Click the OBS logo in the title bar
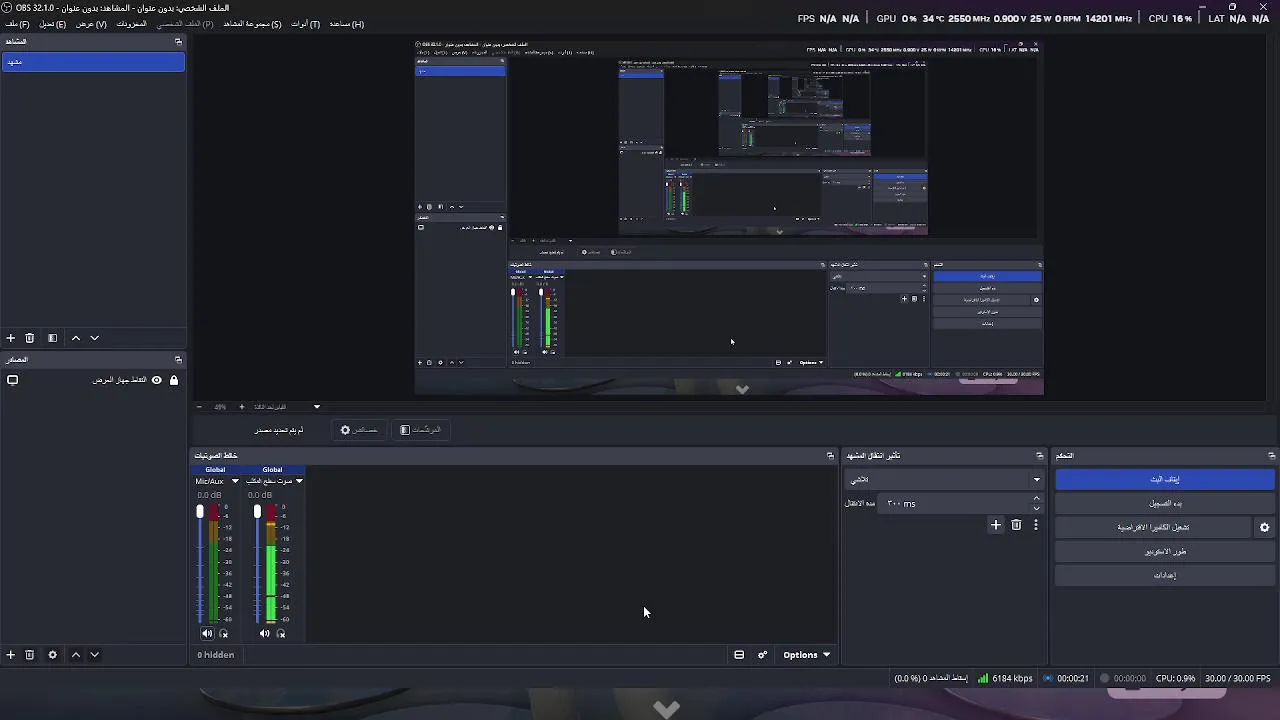 pos(7,8)
